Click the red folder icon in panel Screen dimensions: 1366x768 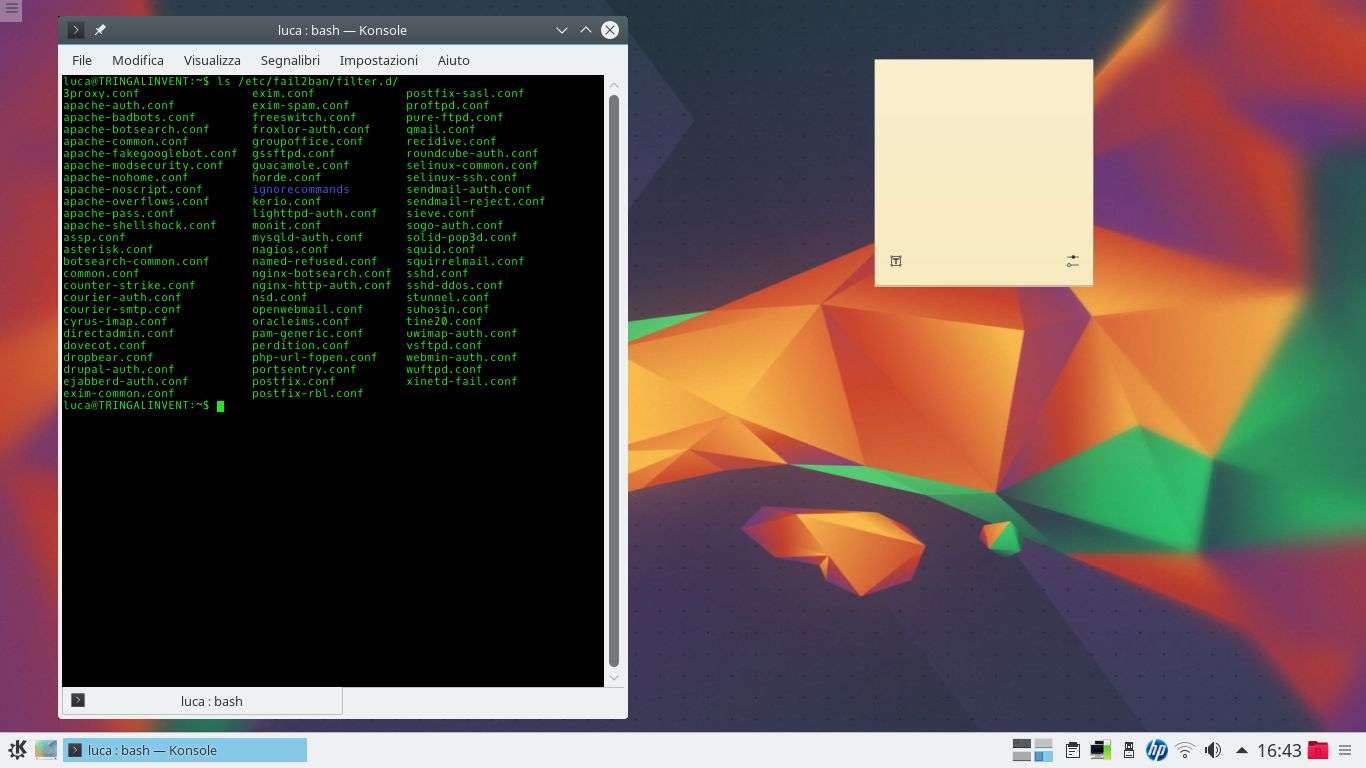[x=1318, y=750]
